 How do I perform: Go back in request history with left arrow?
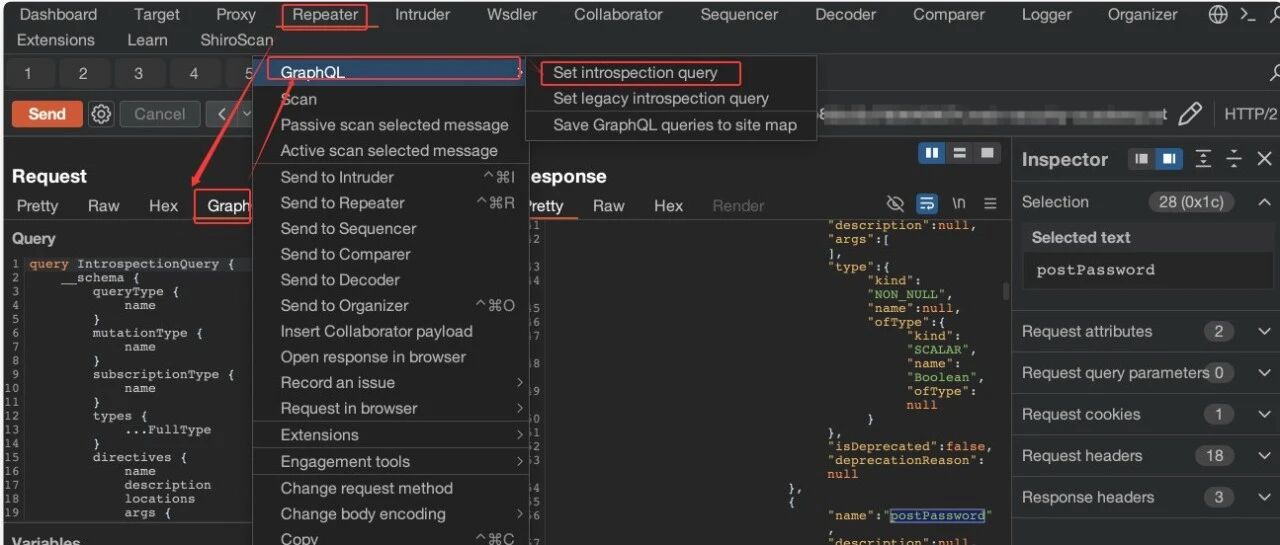pyautogui.click(x=221, y=114)
